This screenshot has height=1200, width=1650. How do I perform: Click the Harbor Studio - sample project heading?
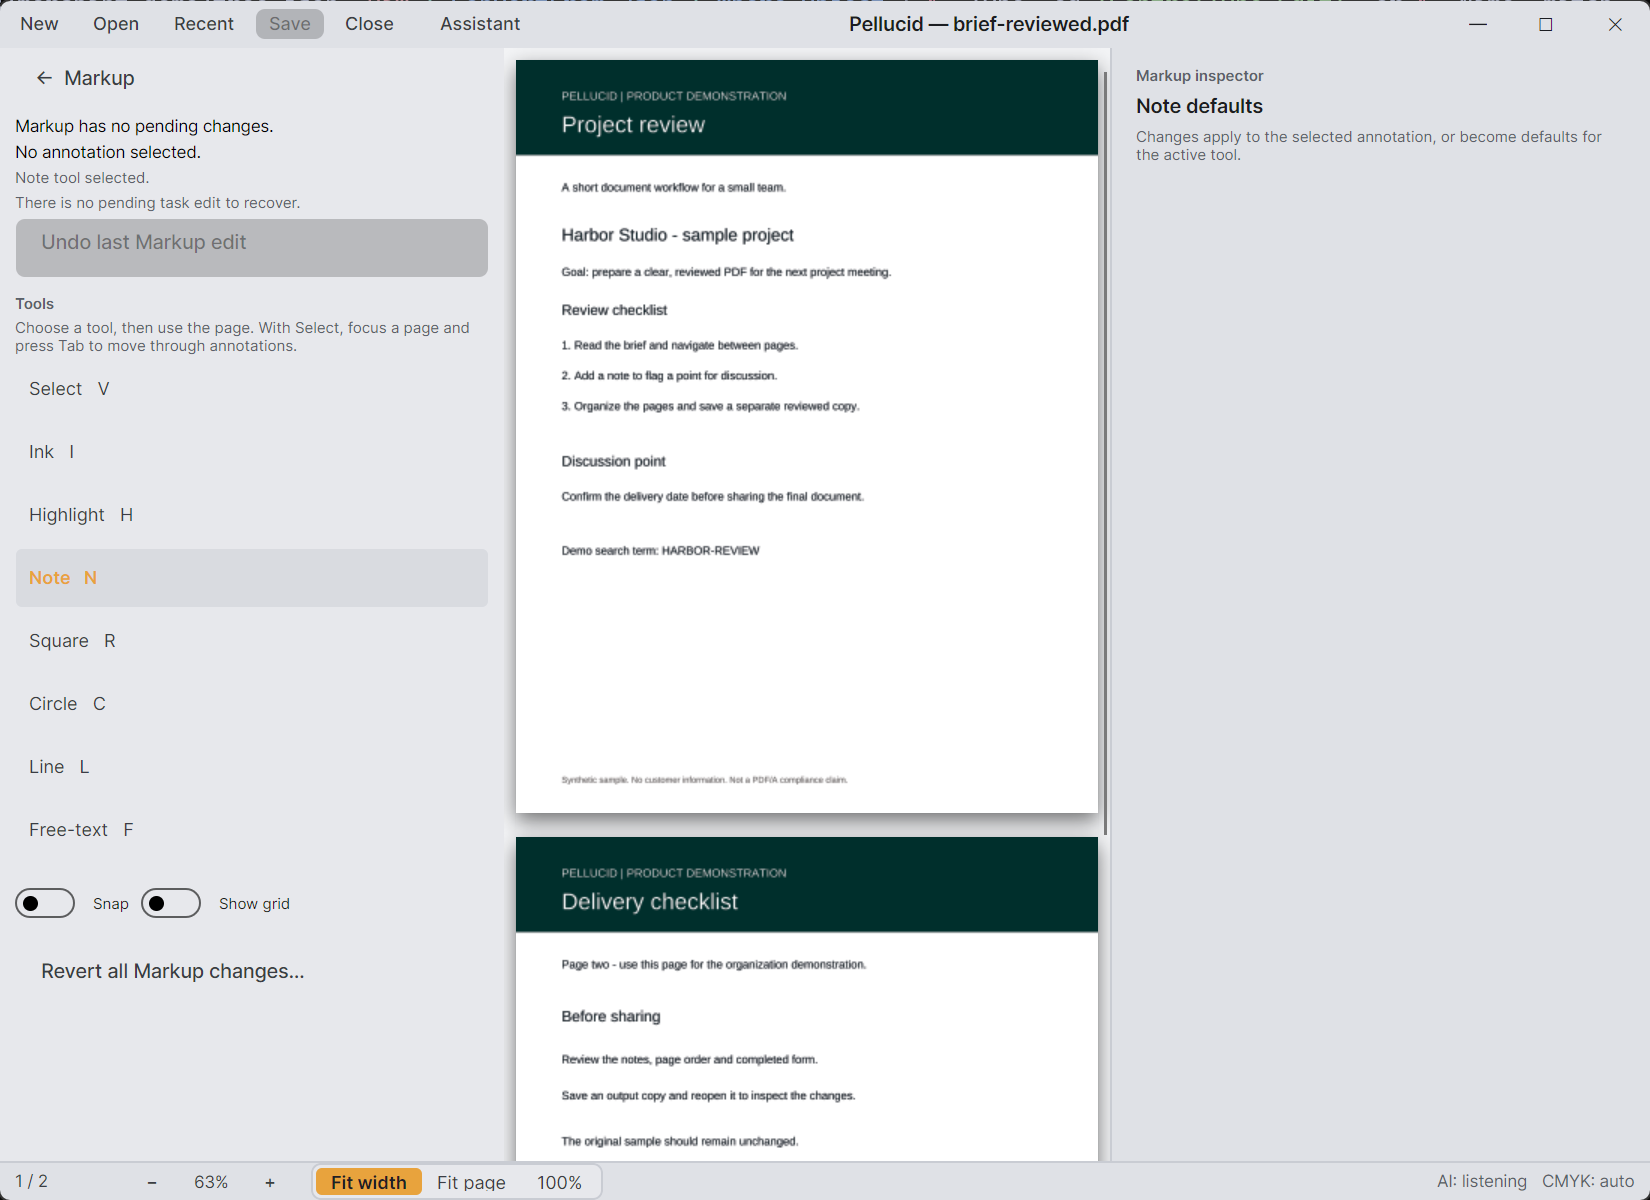coord(677,235)
